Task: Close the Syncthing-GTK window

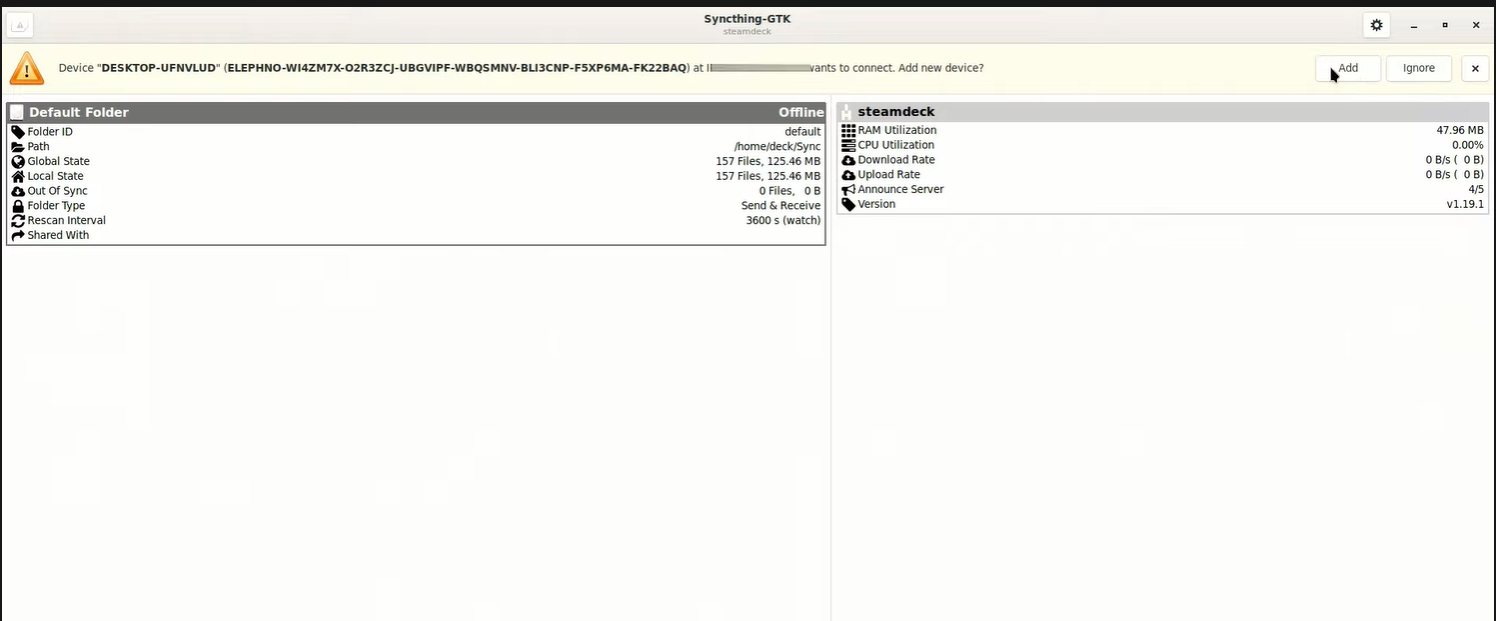Action: 1476,25
